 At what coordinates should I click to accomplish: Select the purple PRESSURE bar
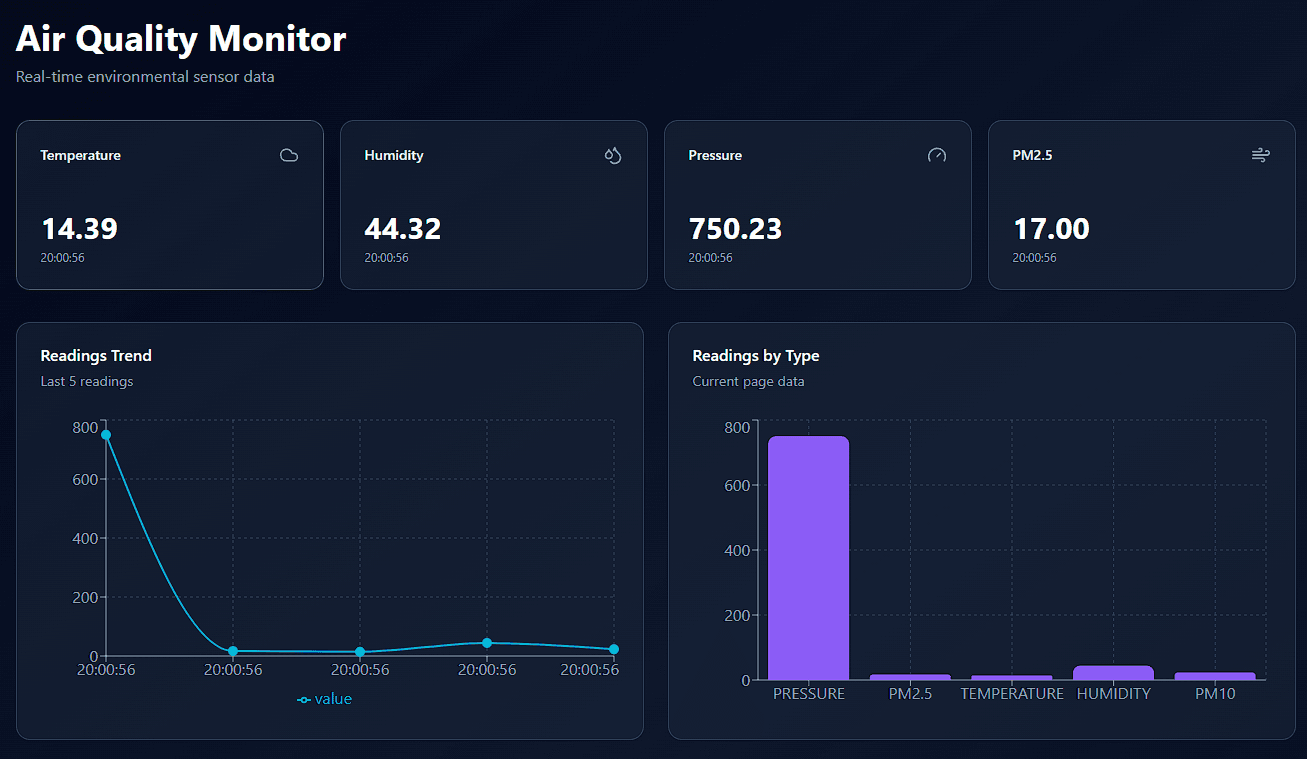808,558
